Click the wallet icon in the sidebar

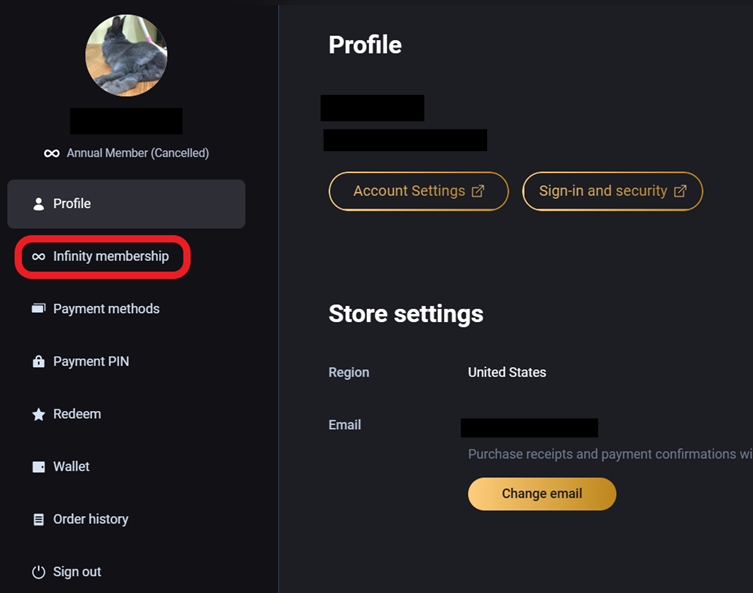(x=39, y=467)
